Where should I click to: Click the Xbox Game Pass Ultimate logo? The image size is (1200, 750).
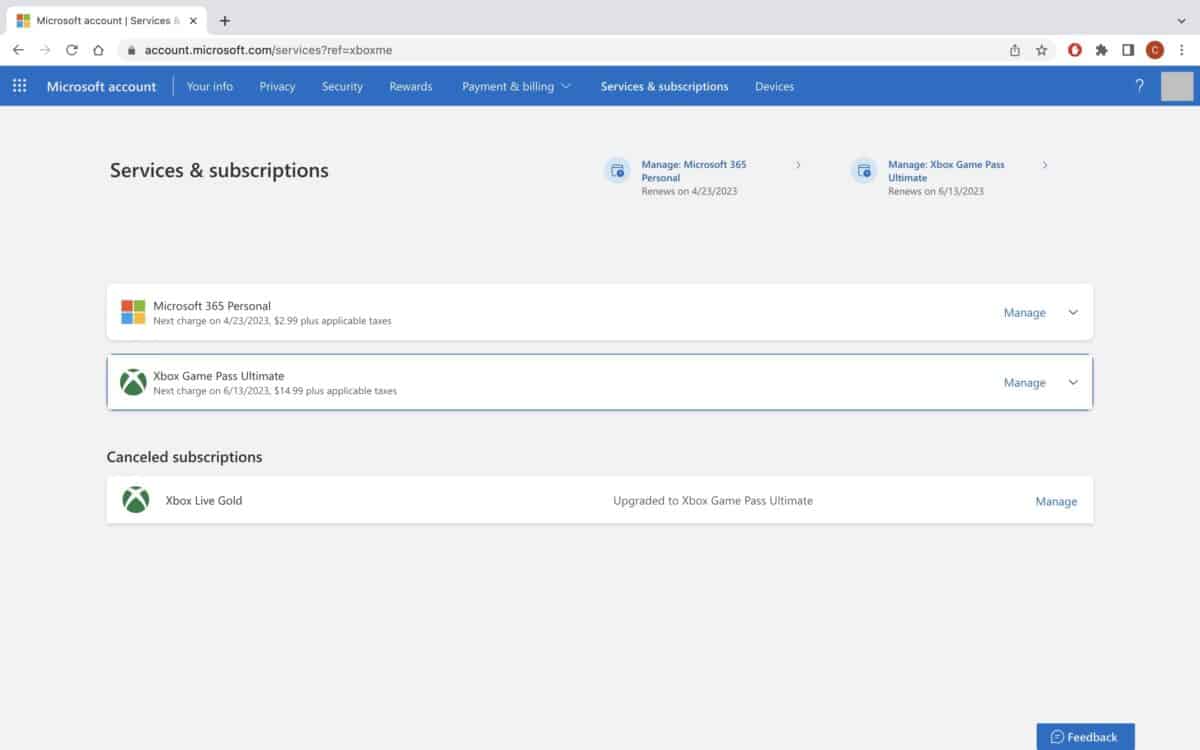[x=133, y=382]
